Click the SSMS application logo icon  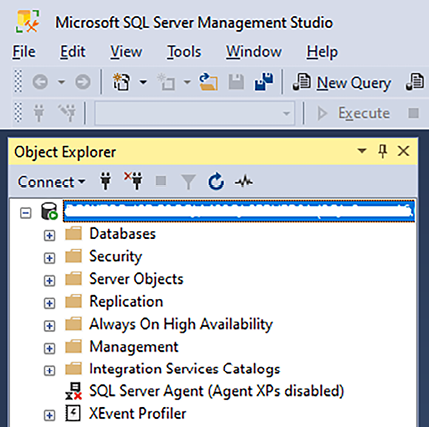pyautogui.click(x=28, y=21)
